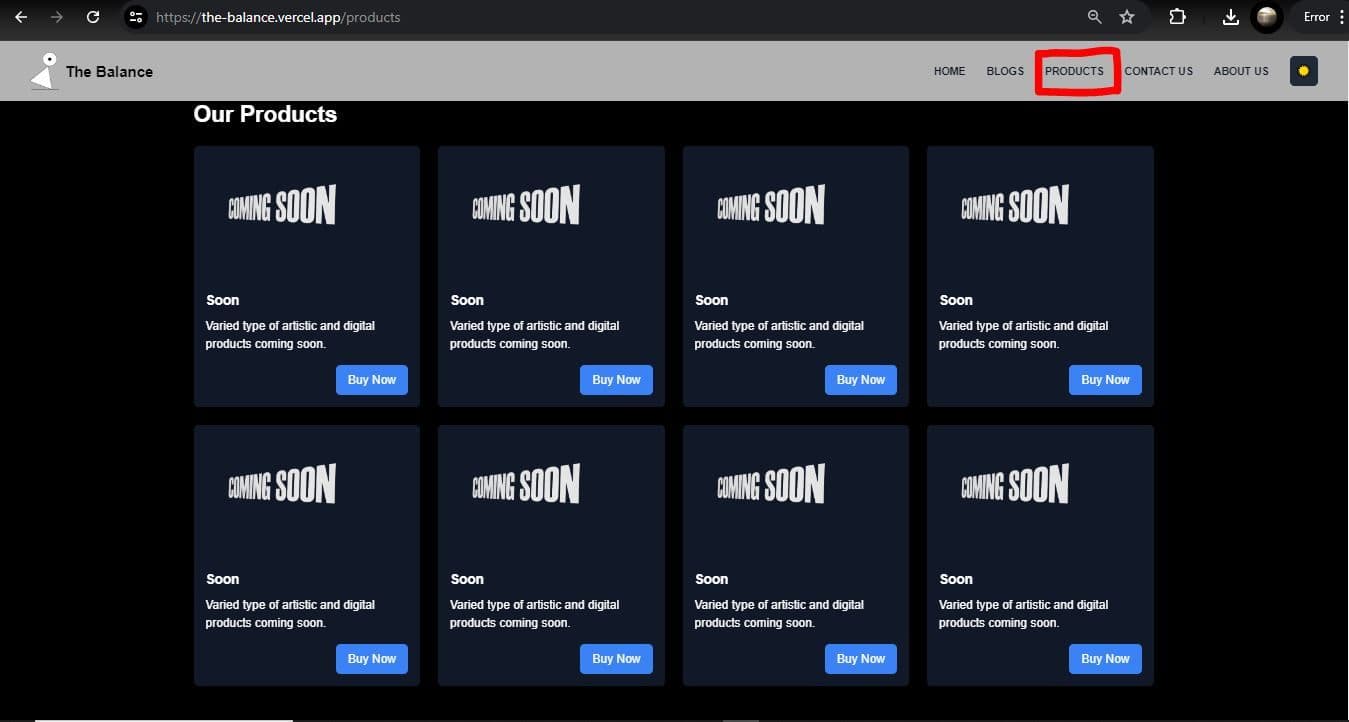Click The Balance logo icon
Image resolution: width=1349 pixels, height=722 pixels.
pyautogui.click(x=44, y=71)
